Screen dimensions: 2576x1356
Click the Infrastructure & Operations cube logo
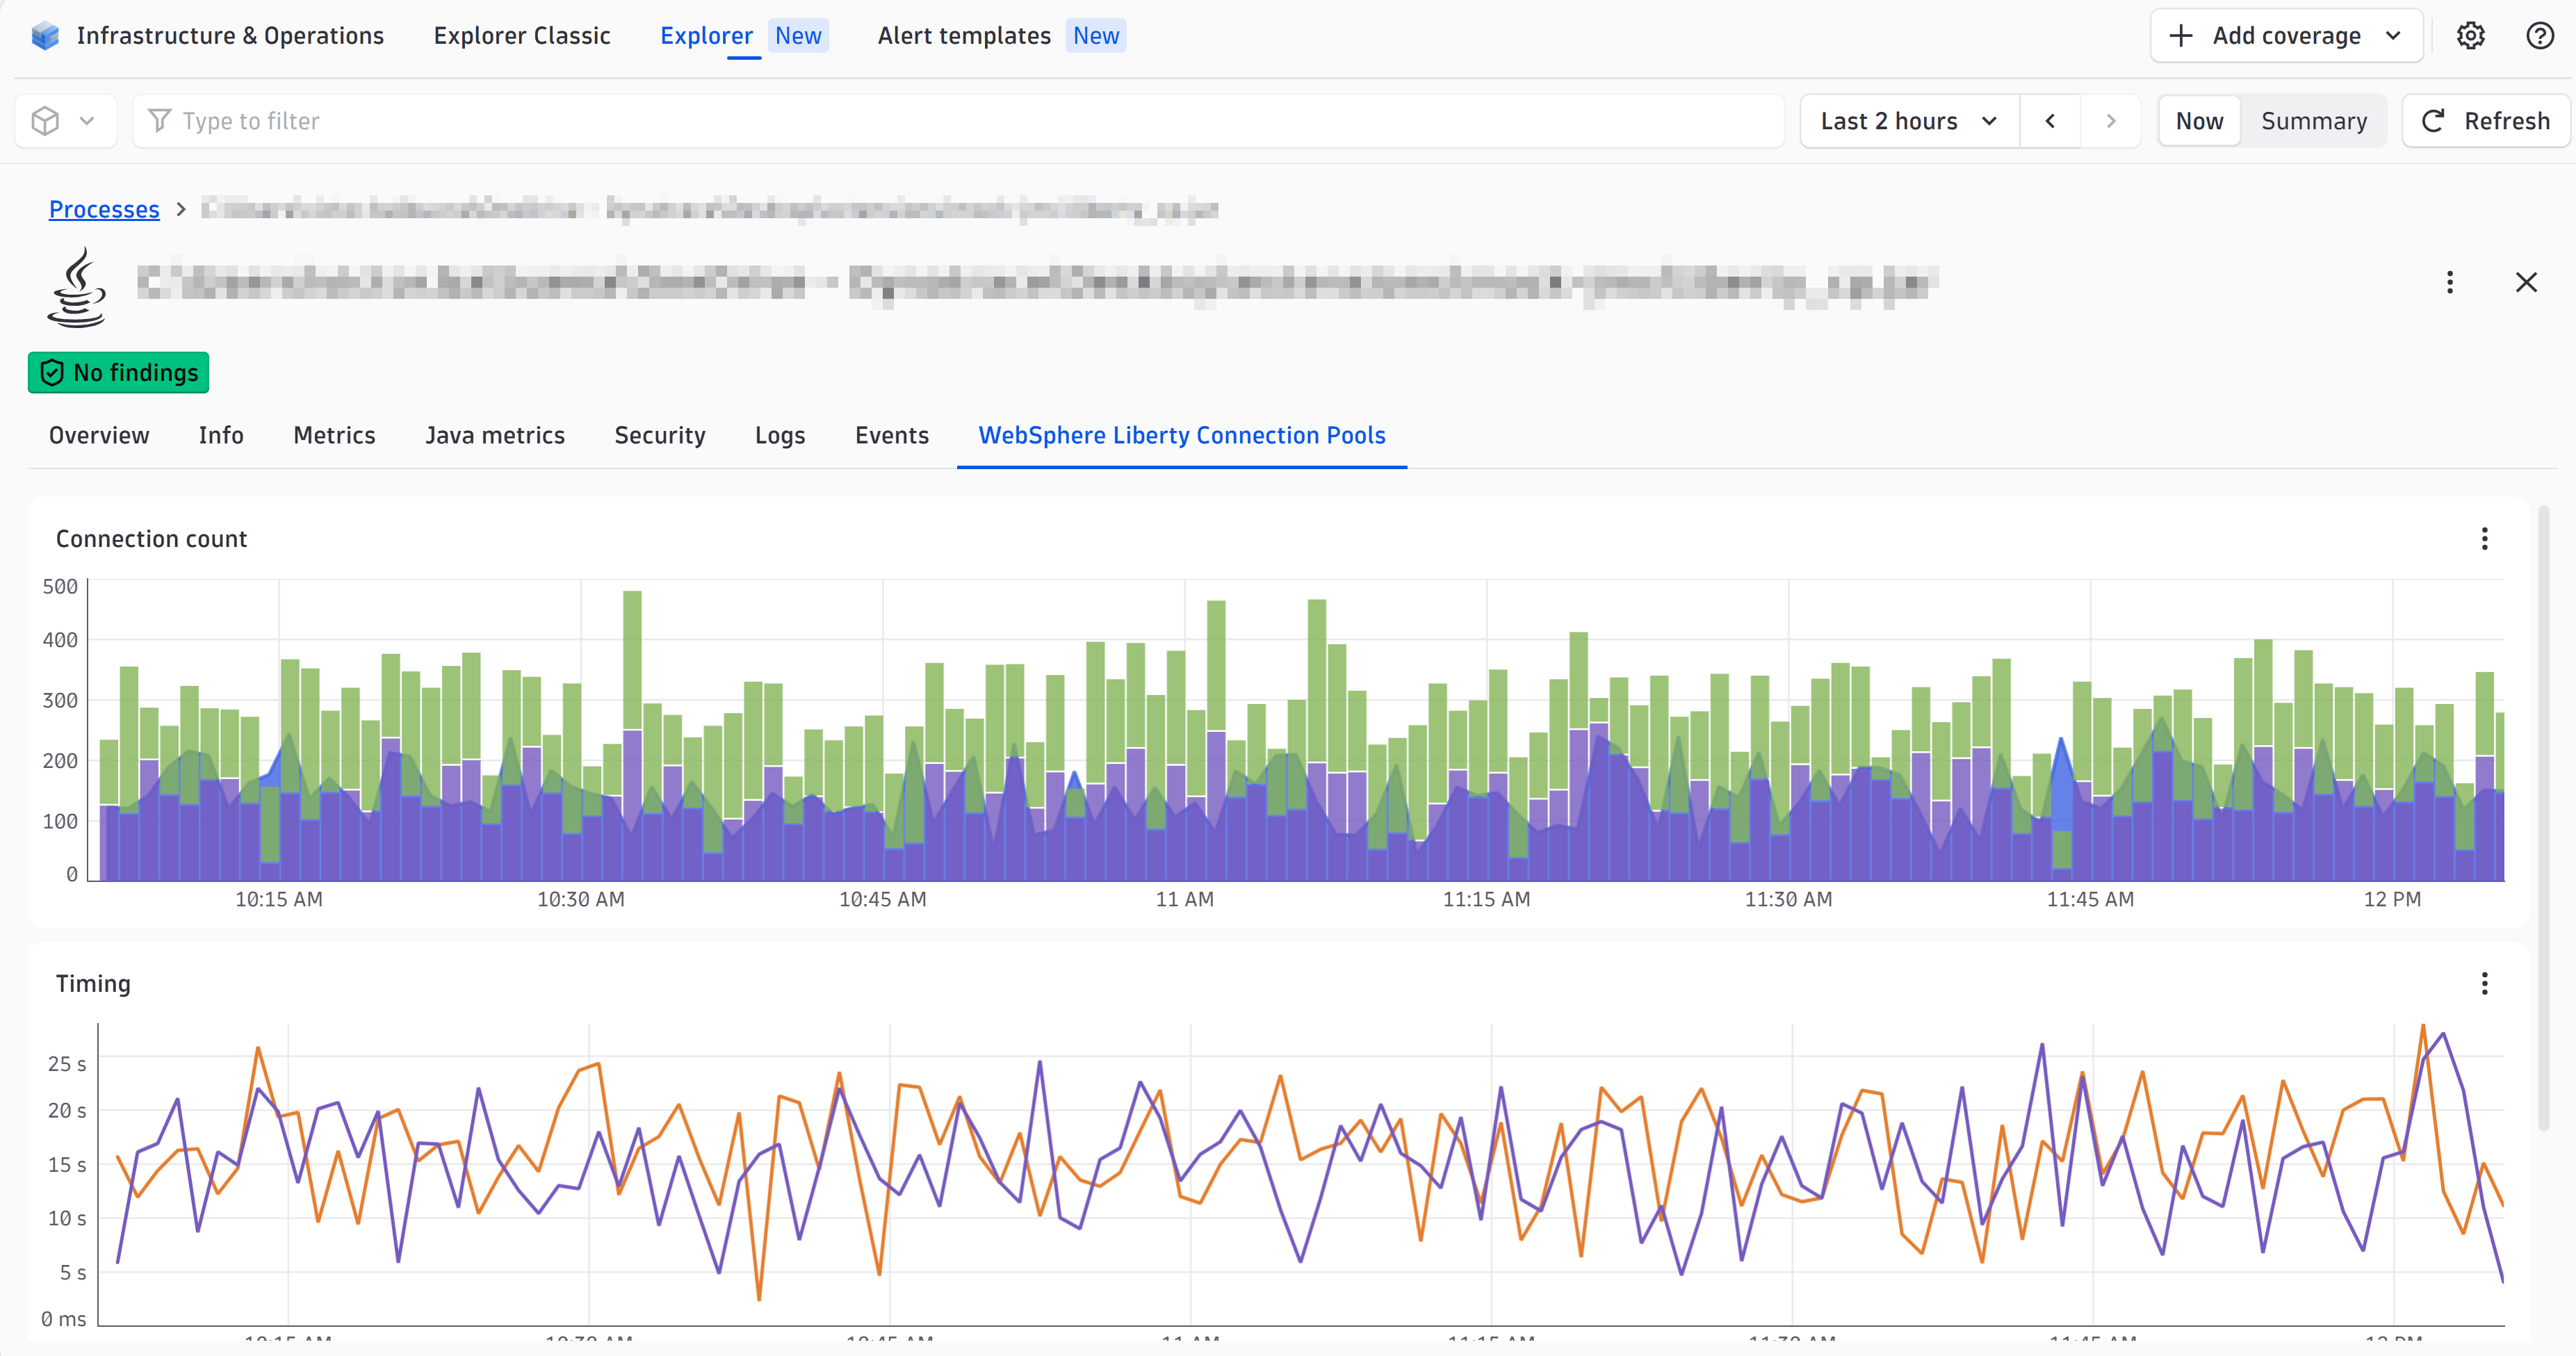45,36
